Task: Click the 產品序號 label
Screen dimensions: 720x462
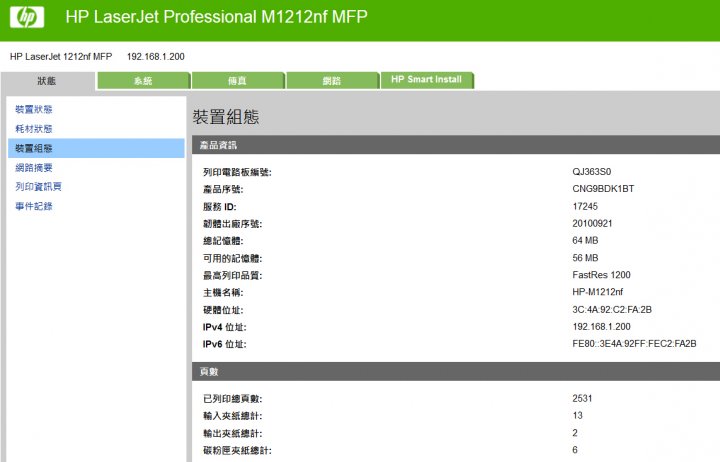Action: click(x=223, y=189)
